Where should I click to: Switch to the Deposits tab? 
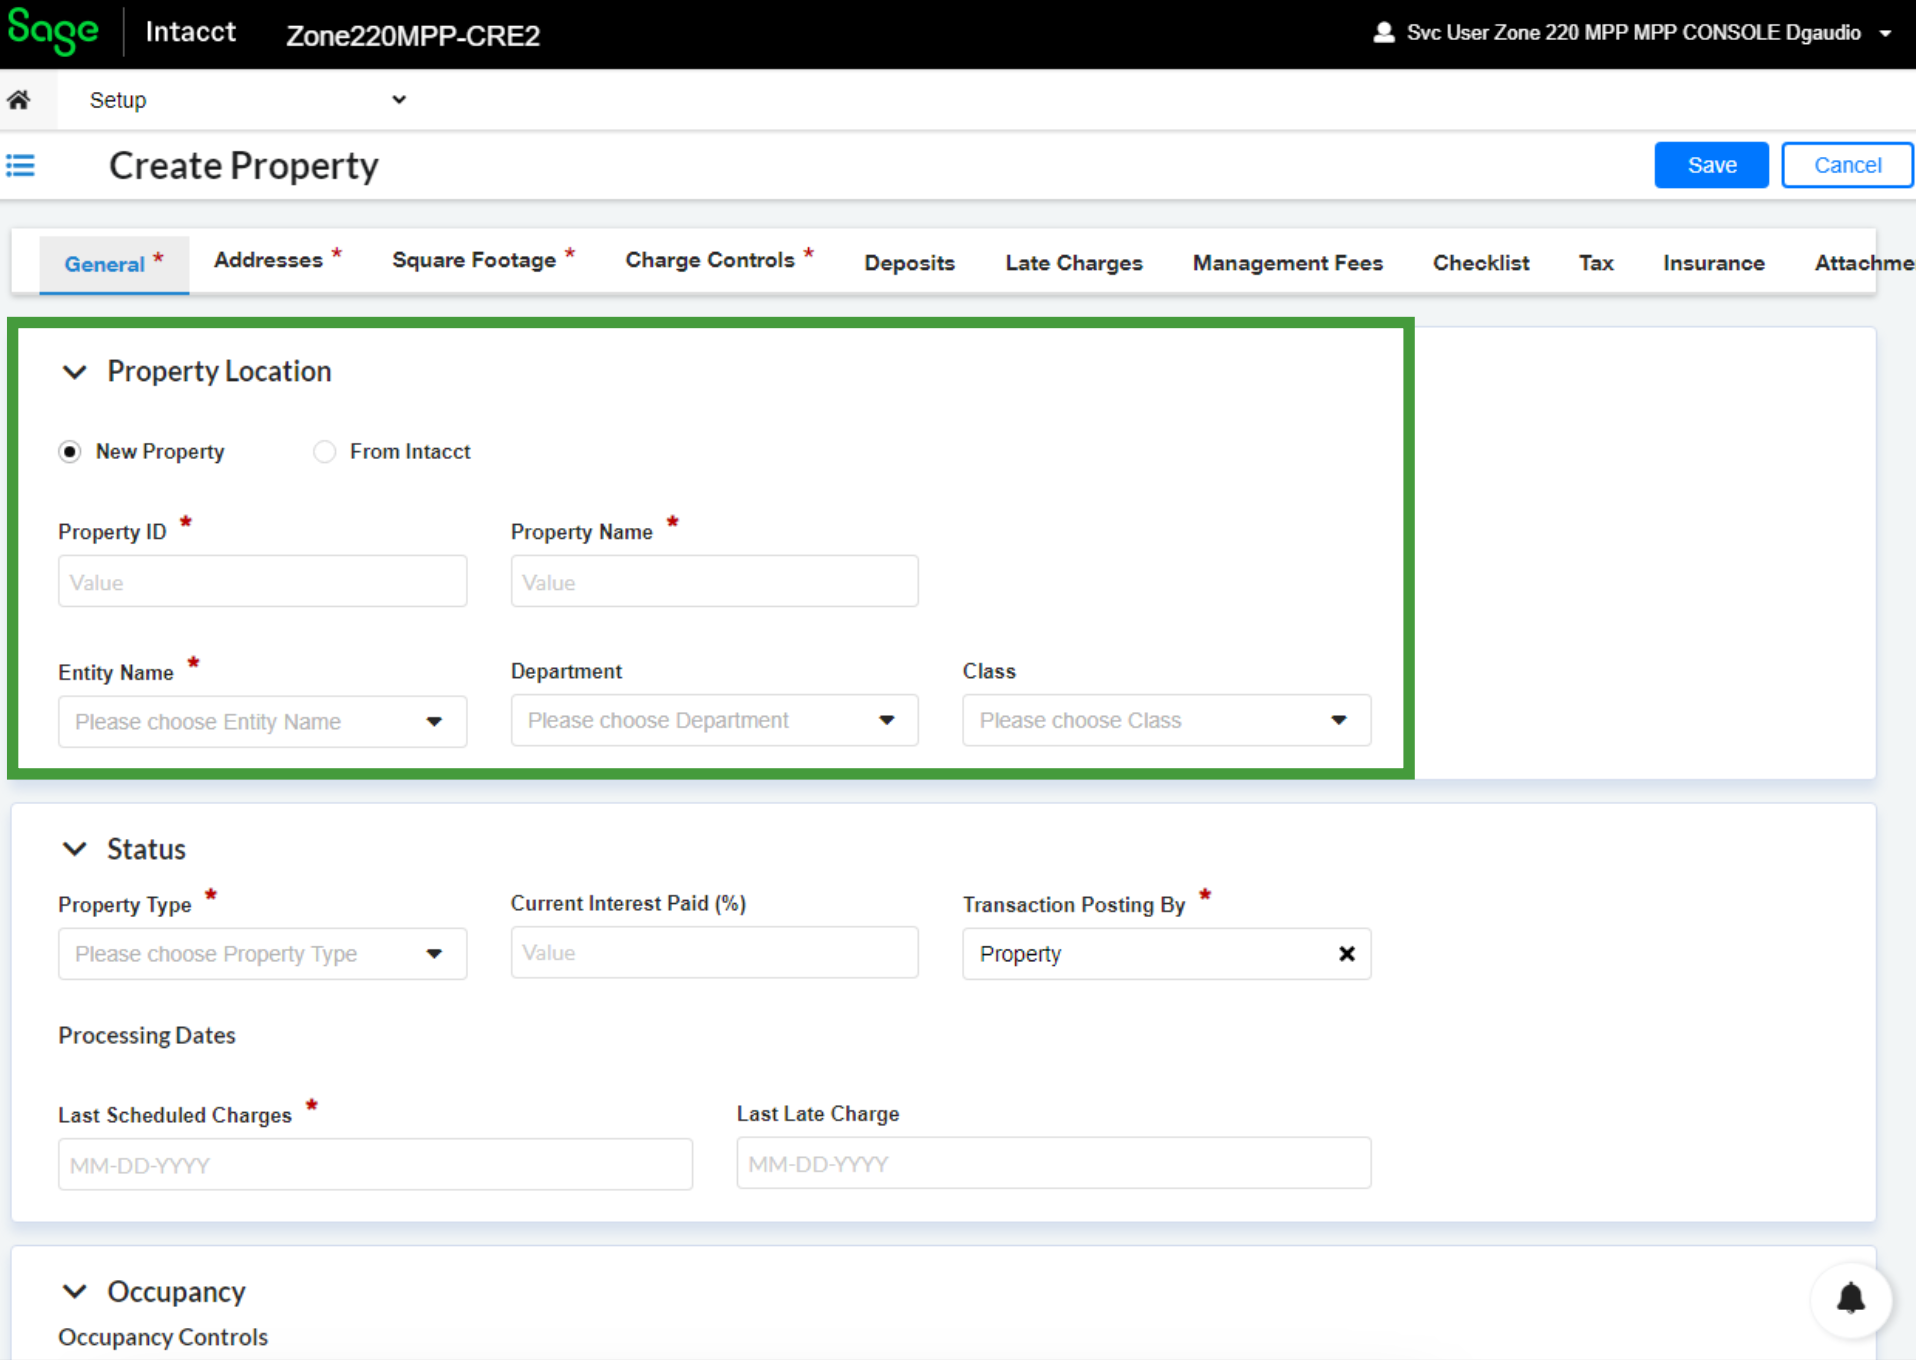909,263
